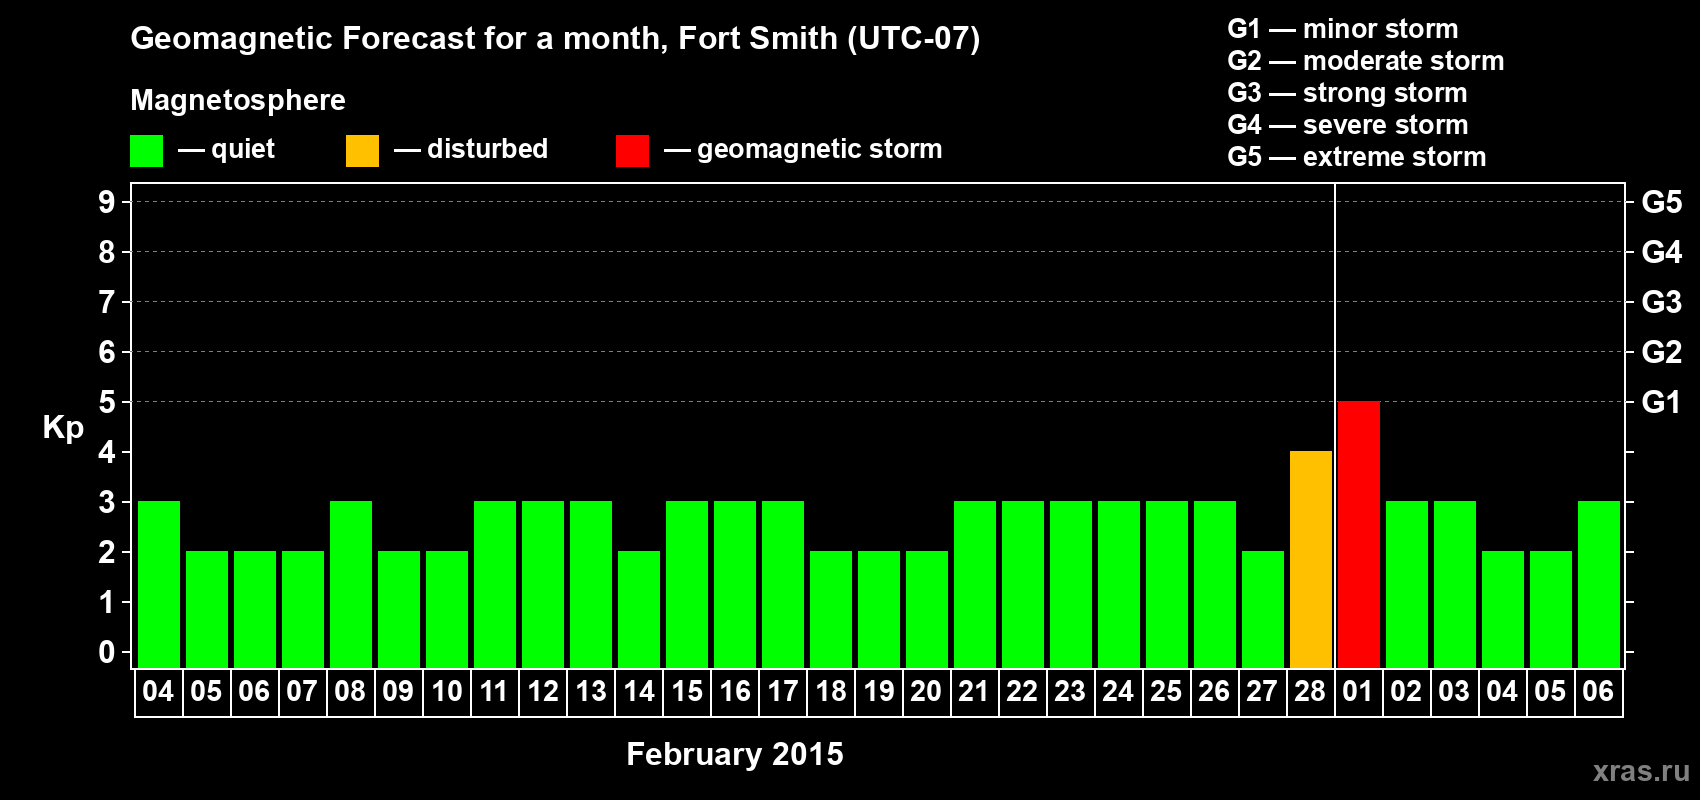Click the 'Kp' axis label

click(63, 428)
